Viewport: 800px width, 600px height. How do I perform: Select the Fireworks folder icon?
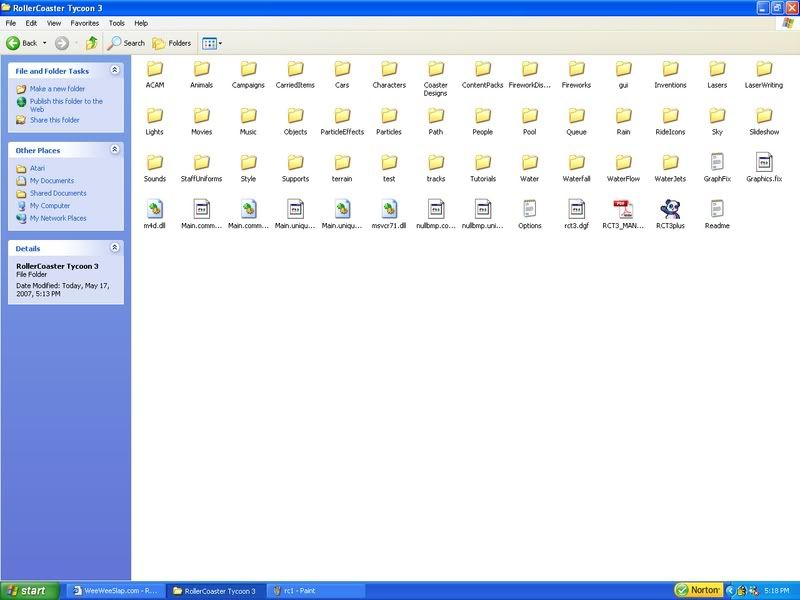click(x=577, y=68)
